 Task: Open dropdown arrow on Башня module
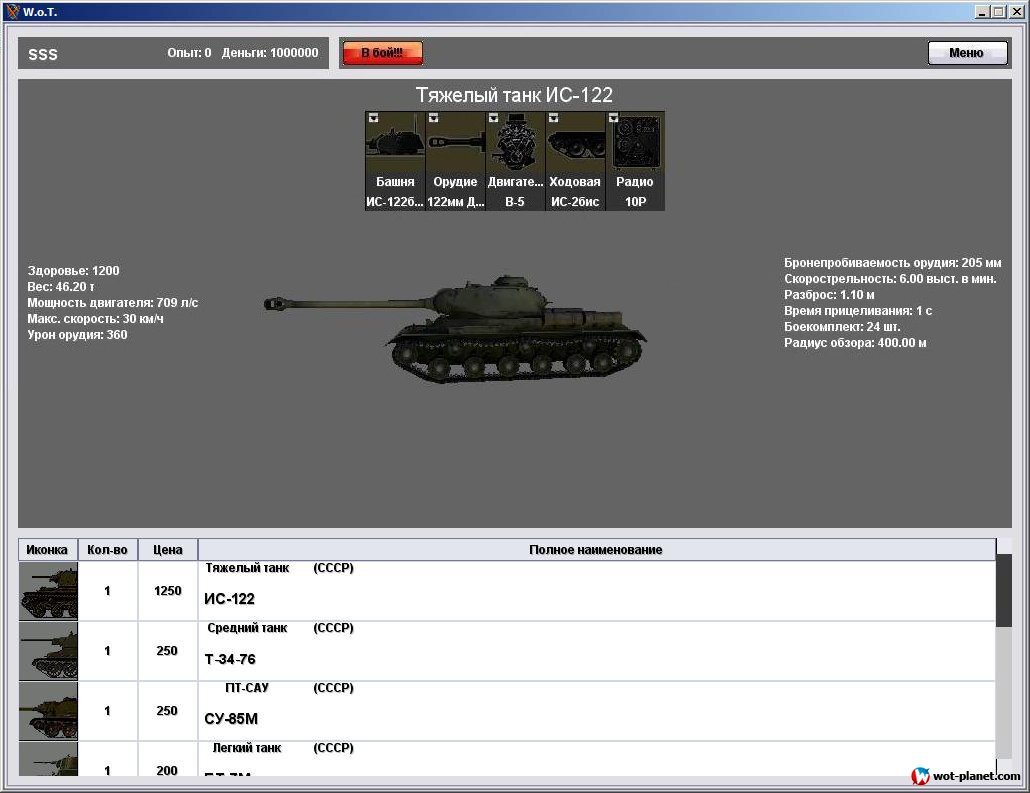pos(373,118)
